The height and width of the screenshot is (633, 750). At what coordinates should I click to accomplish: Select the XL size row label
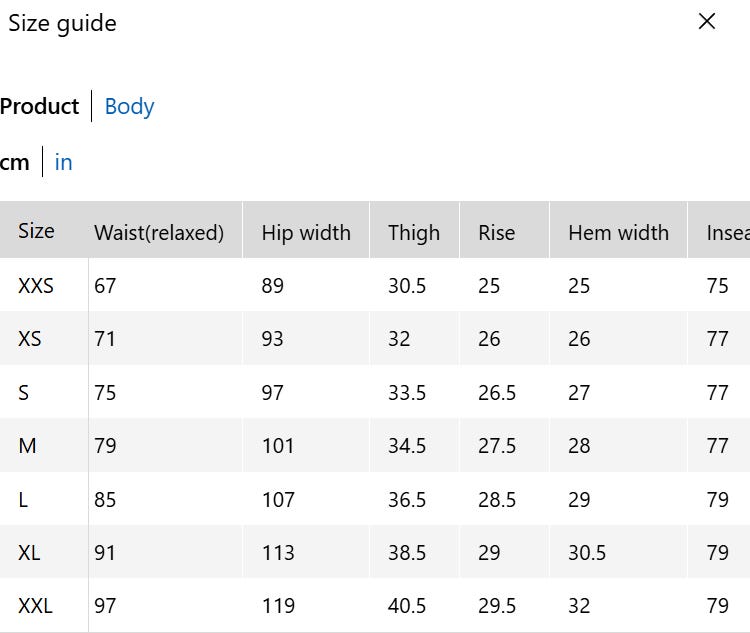tap(30, 553)
